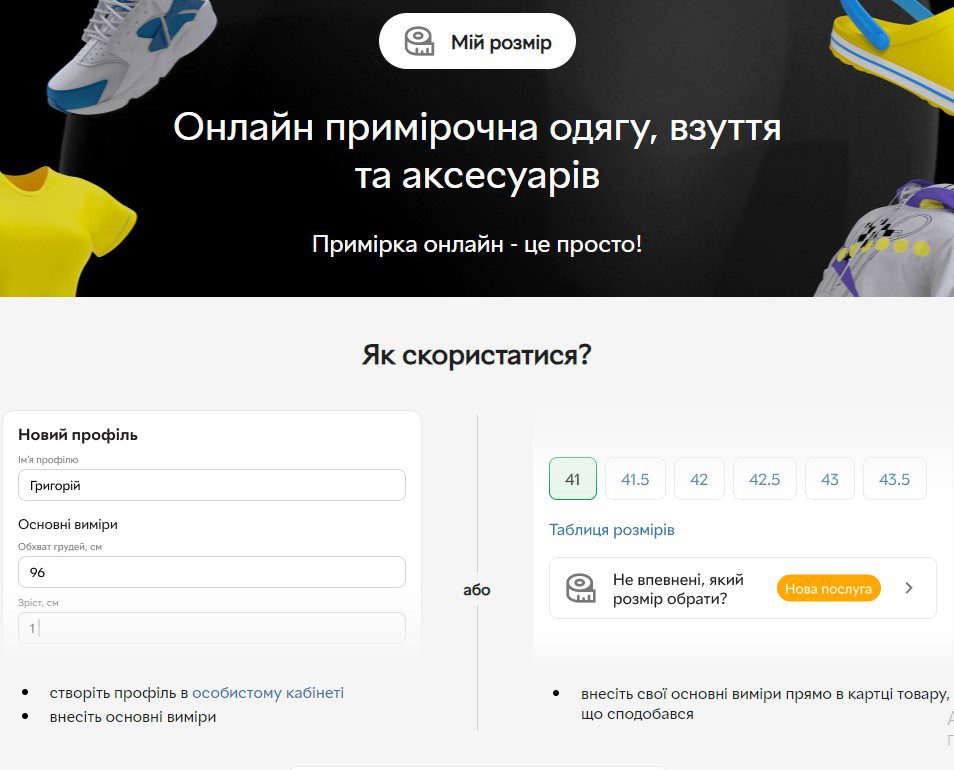The height and width of the screenshot is (770, 954).
Task: Choose shoe size 43
Action: 830,479
